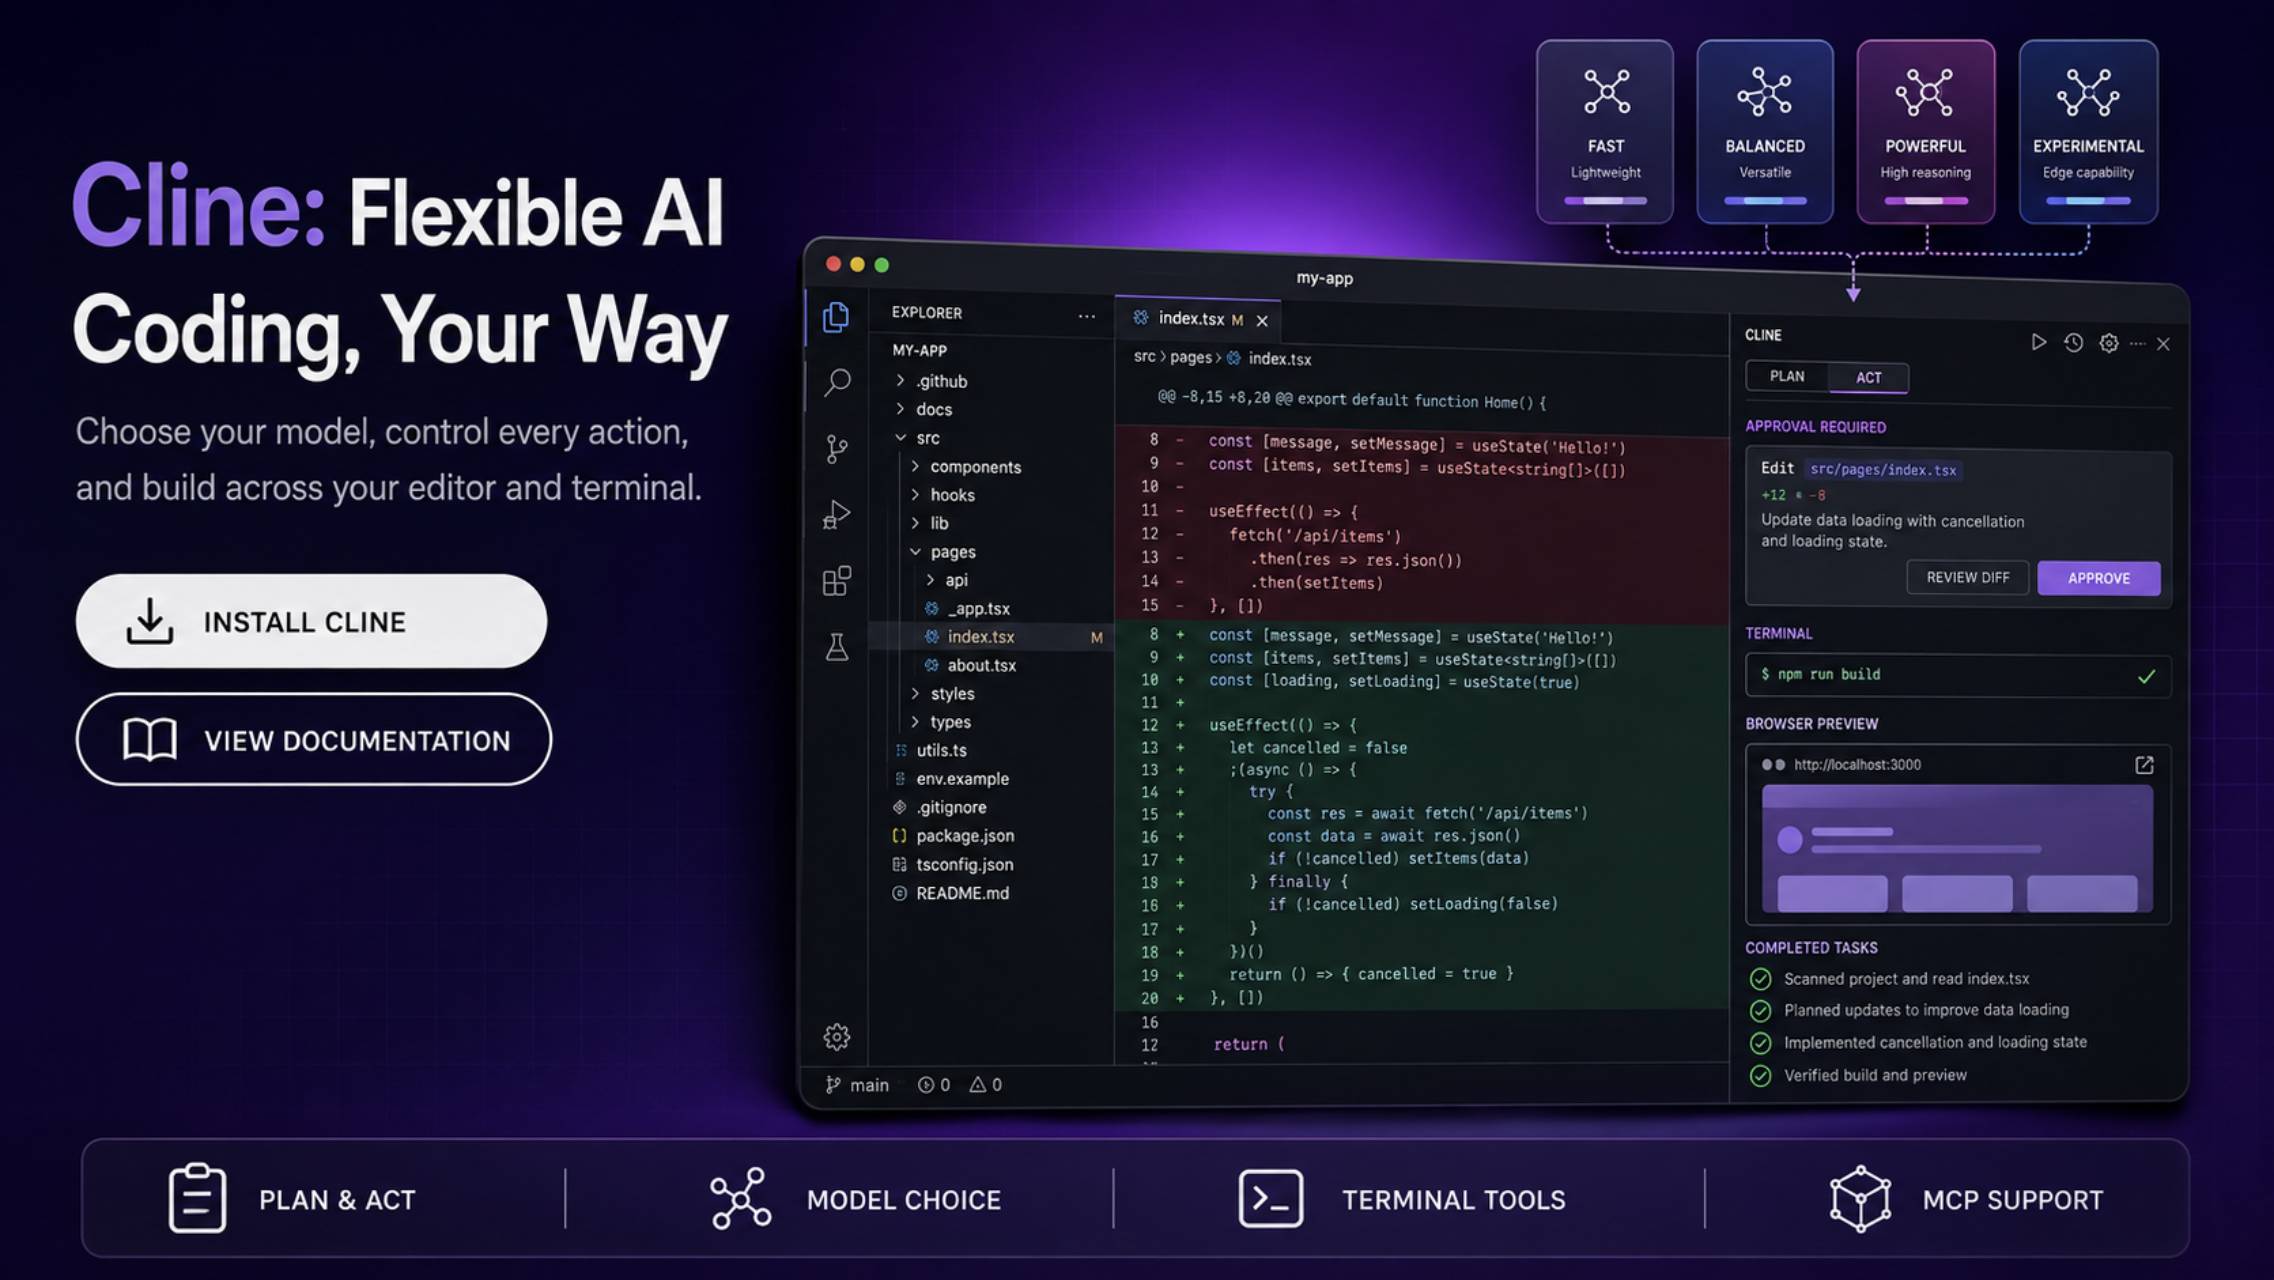Open the Manage gear at activity bar bottom
The height and width of the screenshot is (1280, 2274).
(x=837, y=1037)
